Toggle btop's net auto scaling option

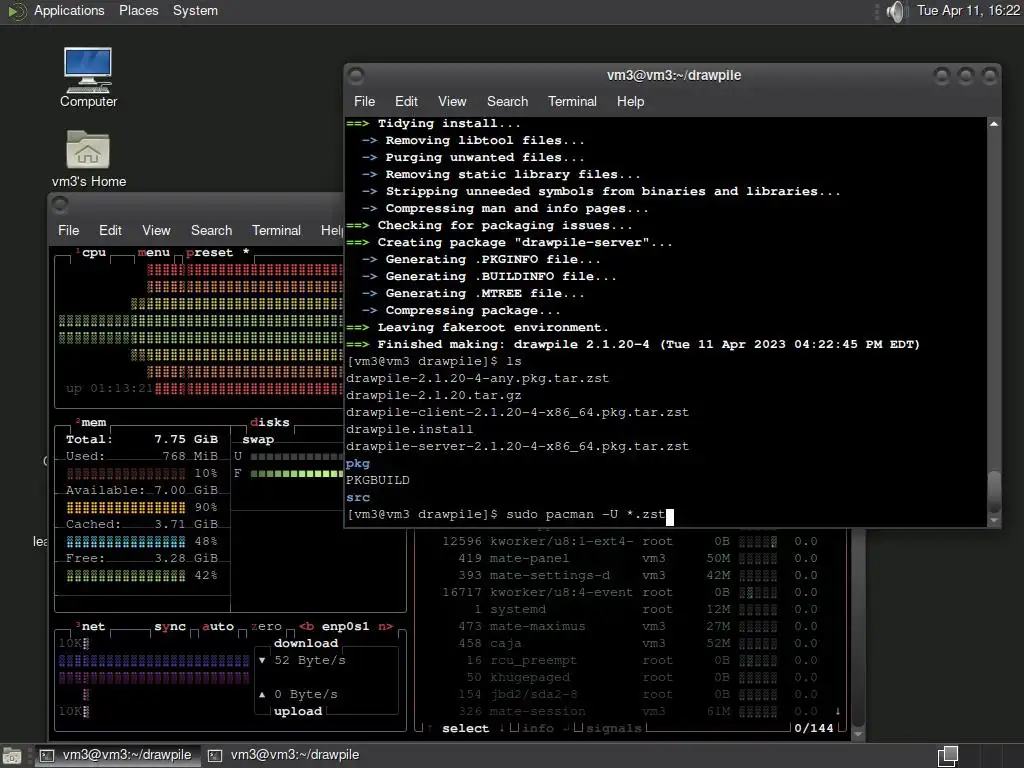[217, 626]
